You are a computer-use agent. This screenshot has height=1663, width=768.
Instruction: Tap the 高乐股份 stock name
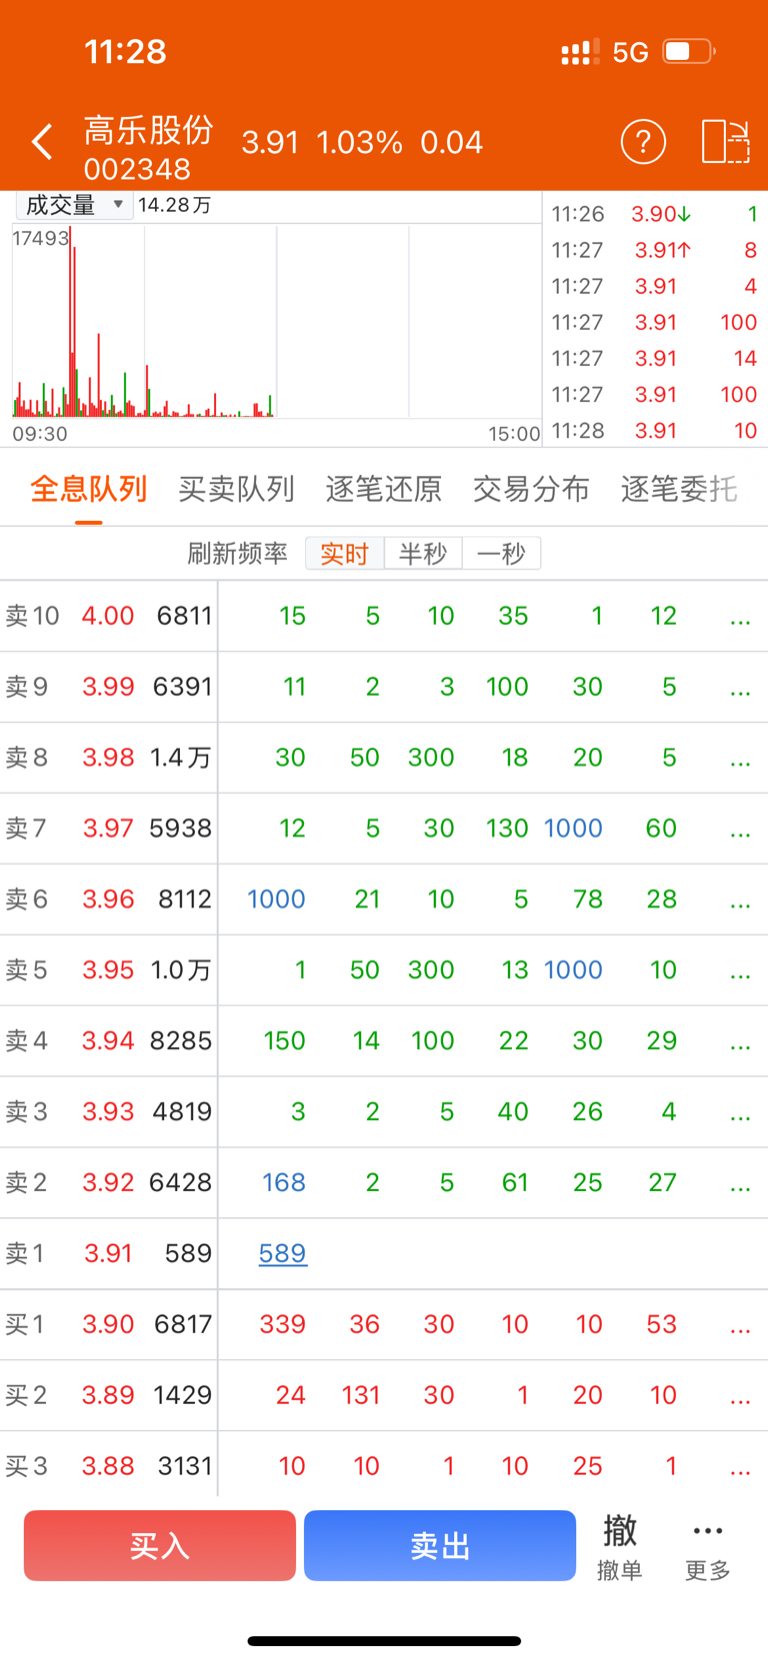[x=148, y=130]
